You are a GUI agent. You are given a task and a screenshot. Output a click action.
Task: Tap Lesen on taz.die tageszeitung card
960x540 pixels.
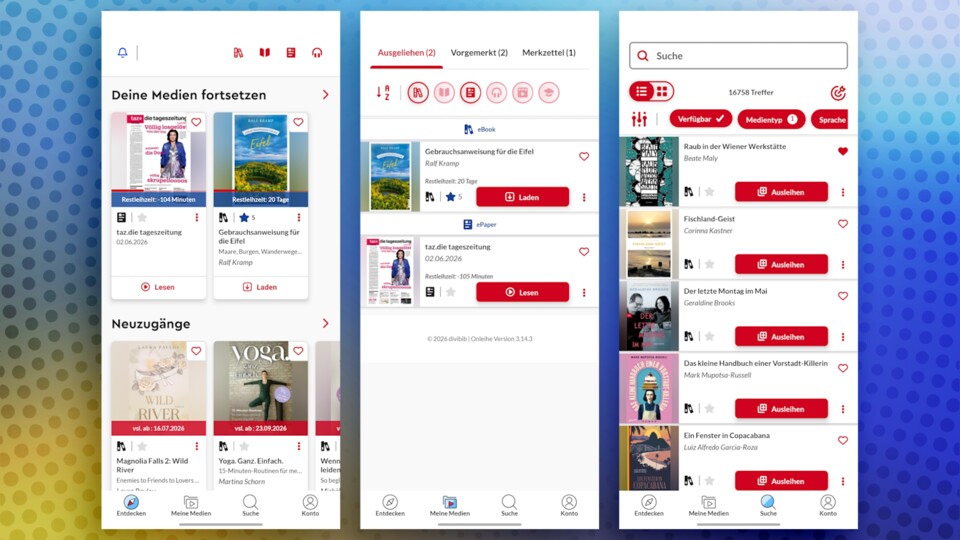pyautogui.click(x=158, y=287)
